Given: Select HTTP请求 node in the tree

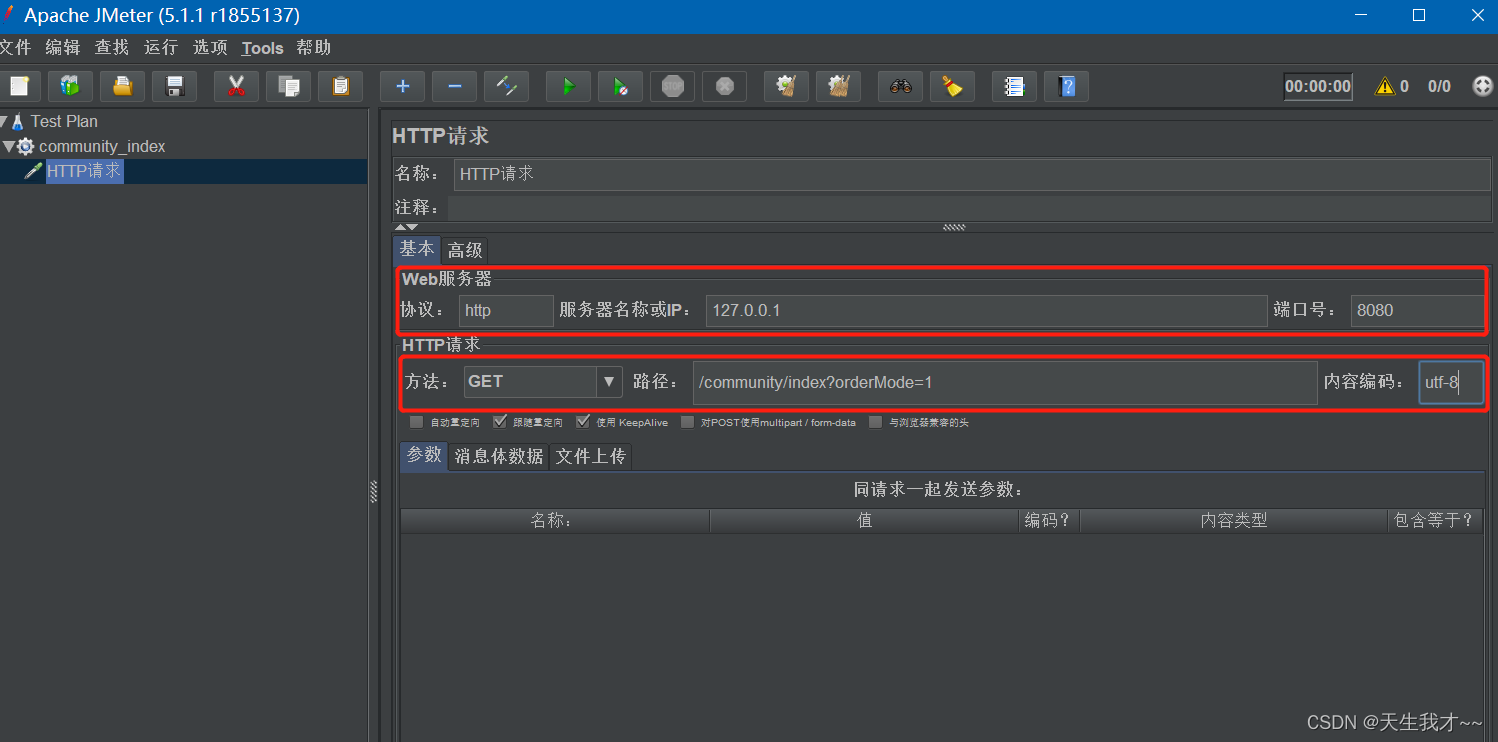Looking at the screenshot, I should (84, 171).
